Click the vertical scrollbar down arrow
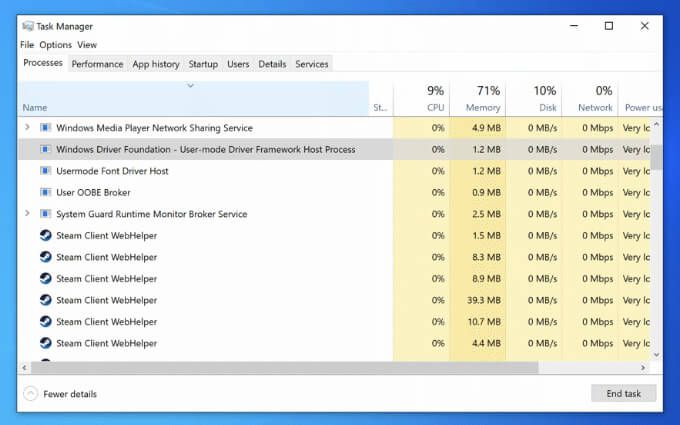 (657, 355)
